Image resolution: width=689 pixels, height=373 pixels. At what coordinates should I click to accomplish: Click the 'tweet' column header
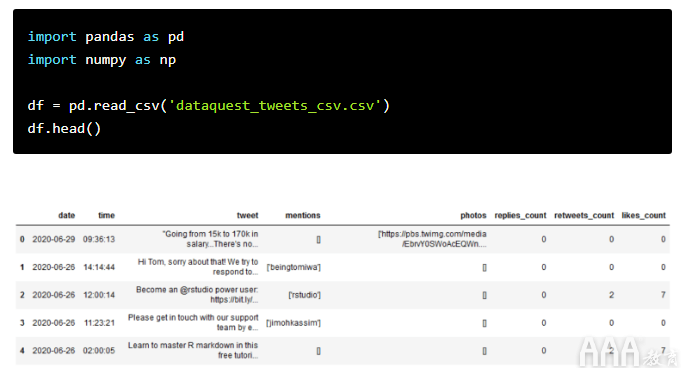pyautogui.click(x=247, y=215)
